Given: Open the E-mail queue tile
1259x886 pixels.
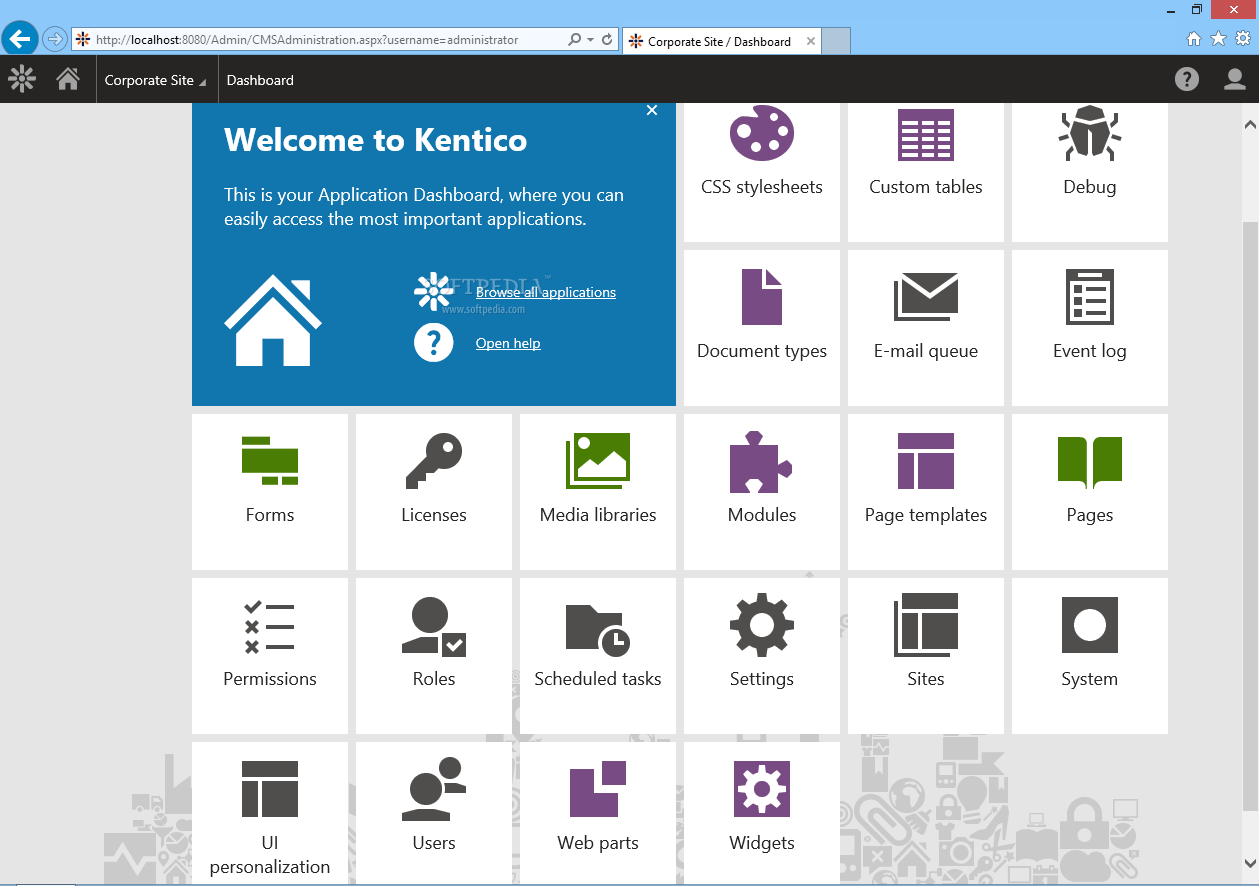Looking at the screenshot, I should click(926, 328).
